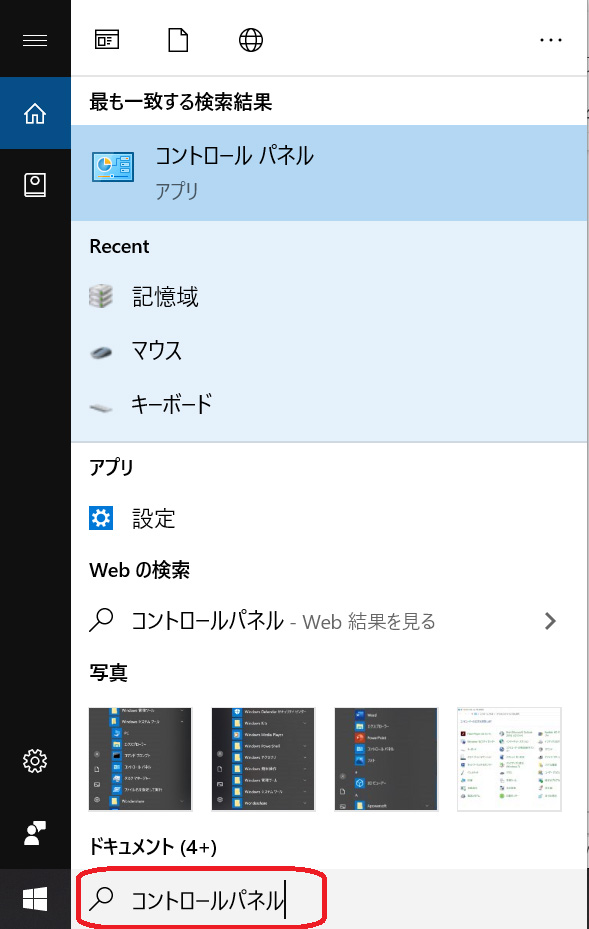Click the feedback person icon in the sidebar
589x929 pixels.
click(35, 833)
